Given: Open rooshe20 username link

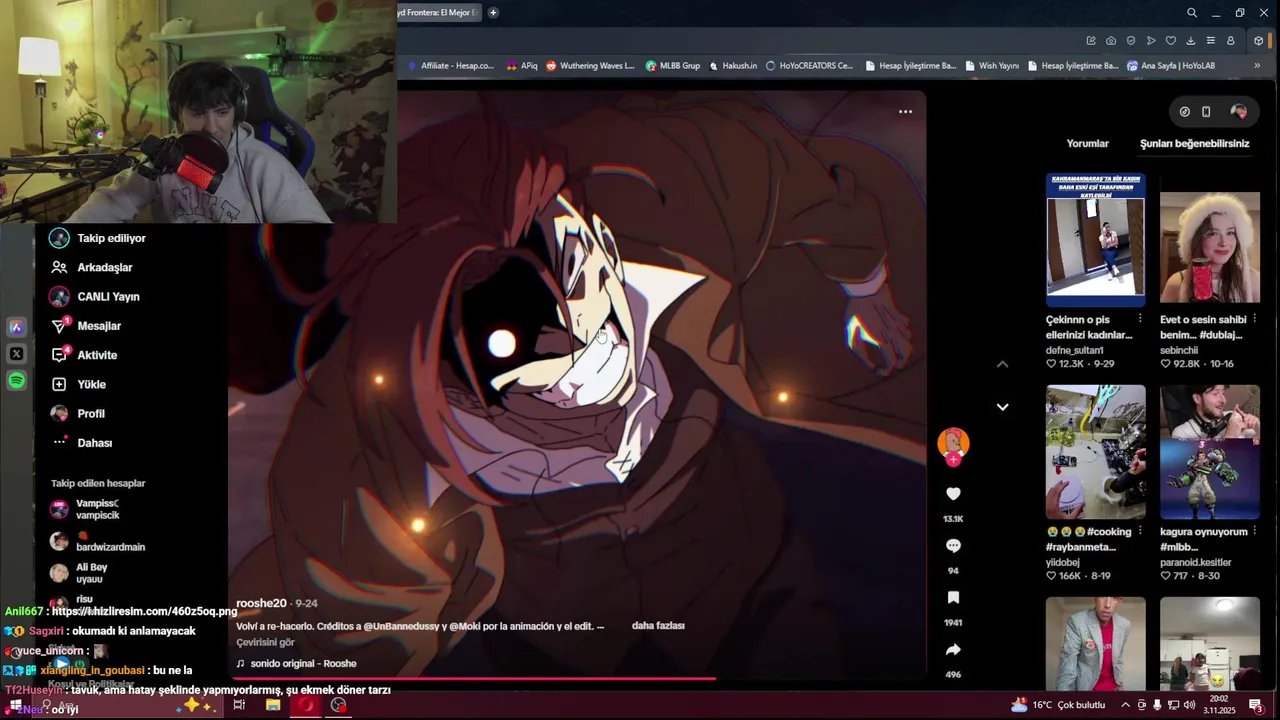Looking at the screenshot, I should point(261,604).
